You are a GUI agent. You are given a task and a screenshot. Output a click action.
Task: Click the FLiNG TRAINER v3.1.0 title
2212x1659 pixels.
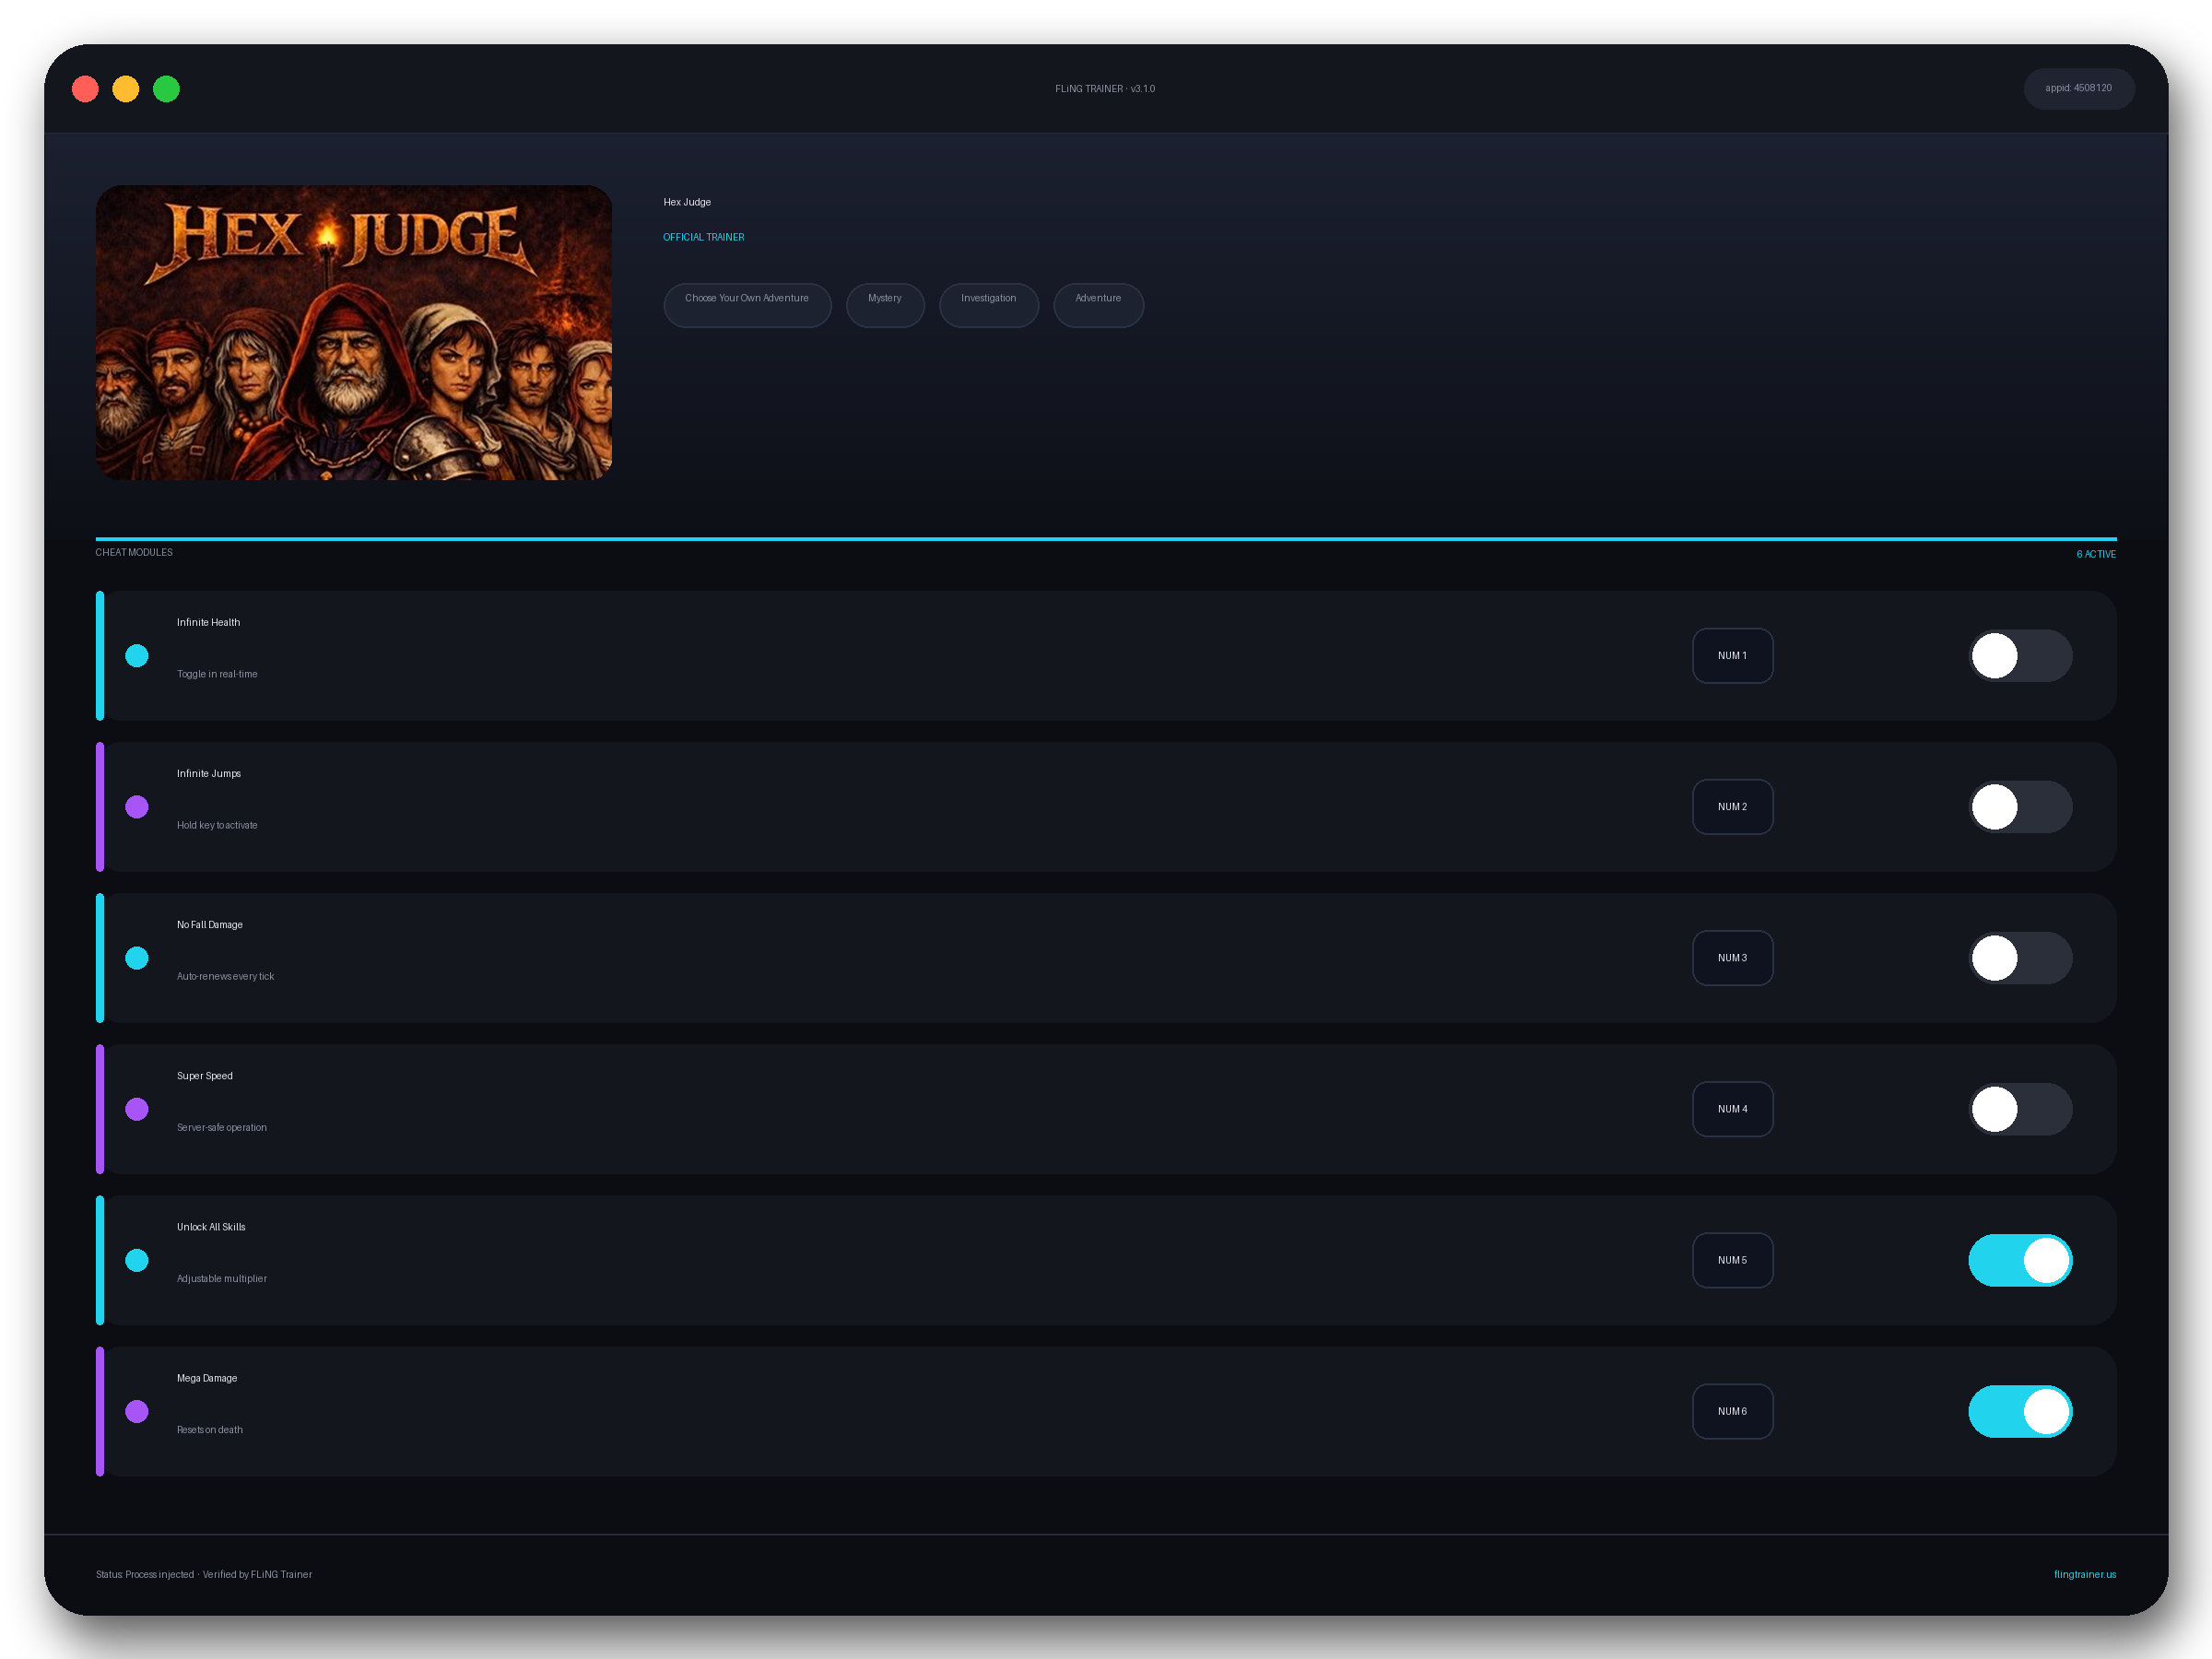point(1105,89)
